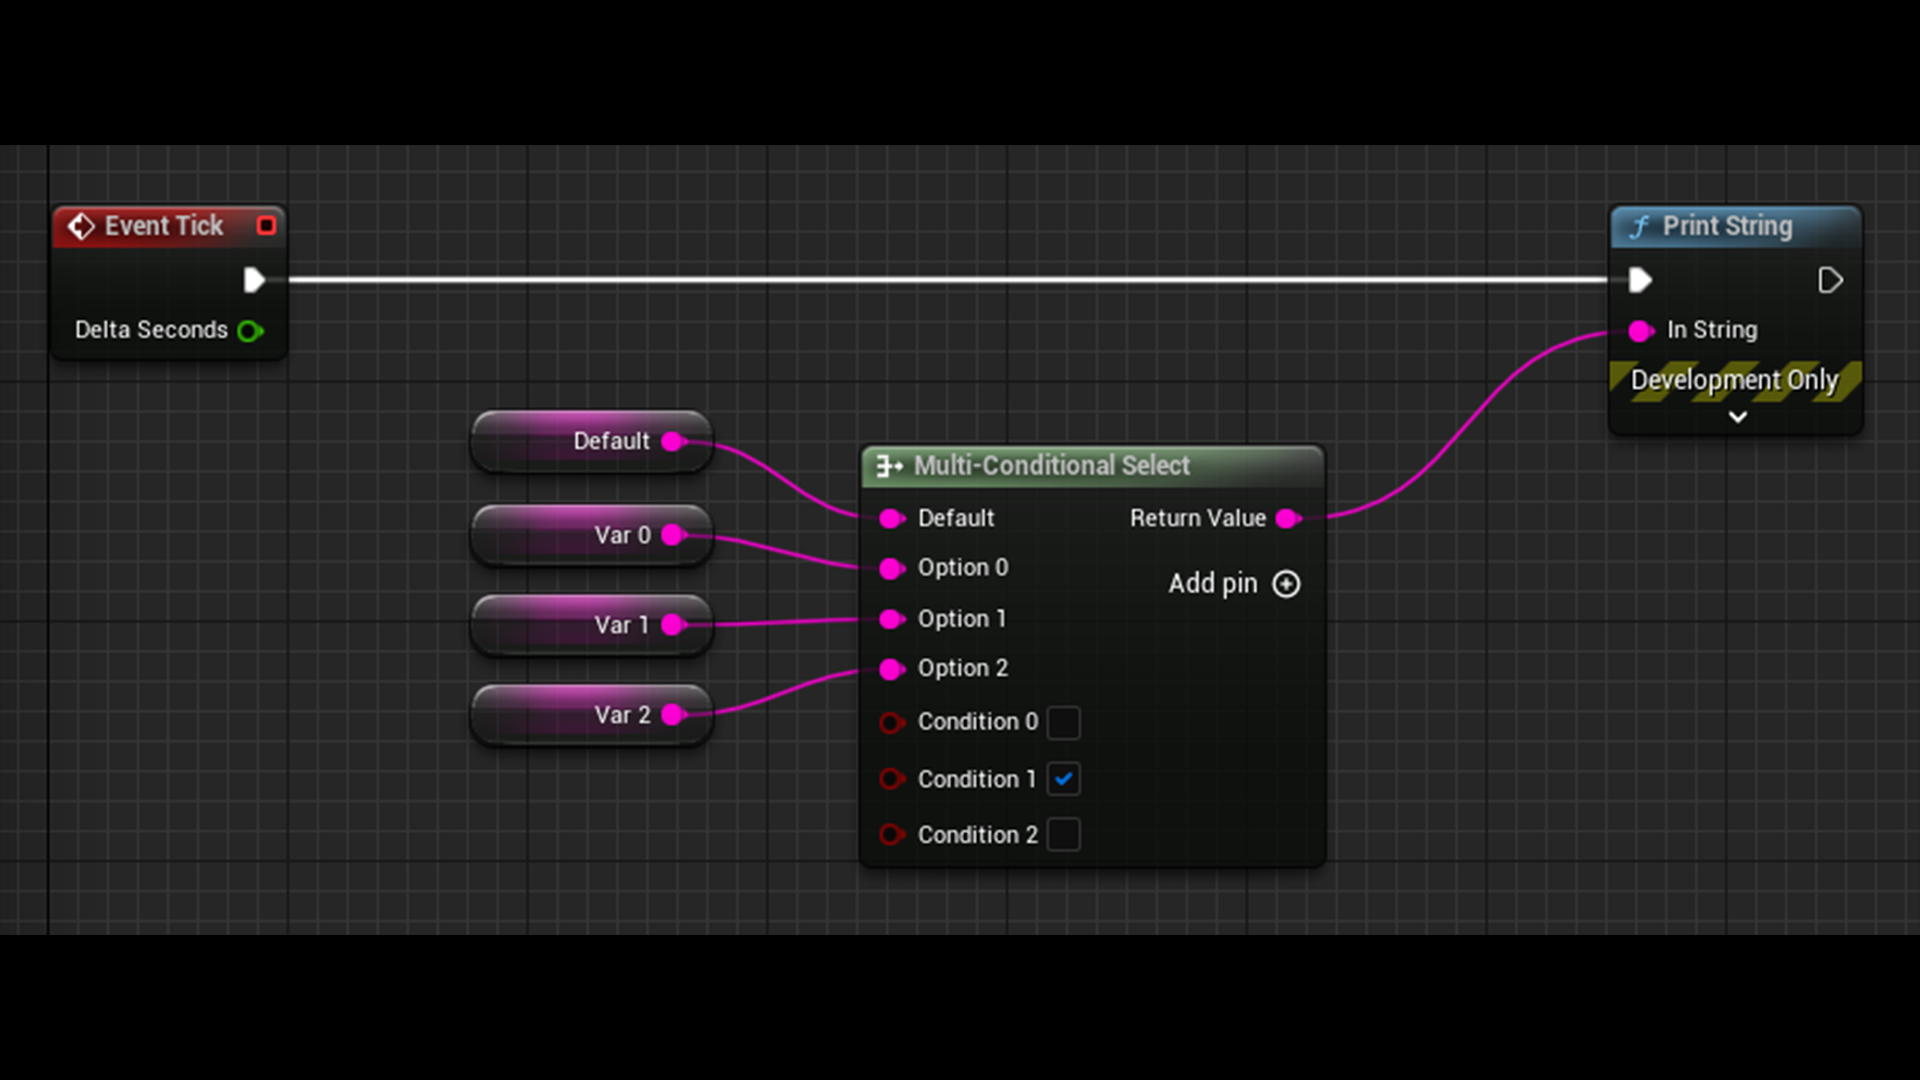Screen dimensions: 1920x1080
Task: Click the execution output pin on Event Tick
Action: coord(255,280)
